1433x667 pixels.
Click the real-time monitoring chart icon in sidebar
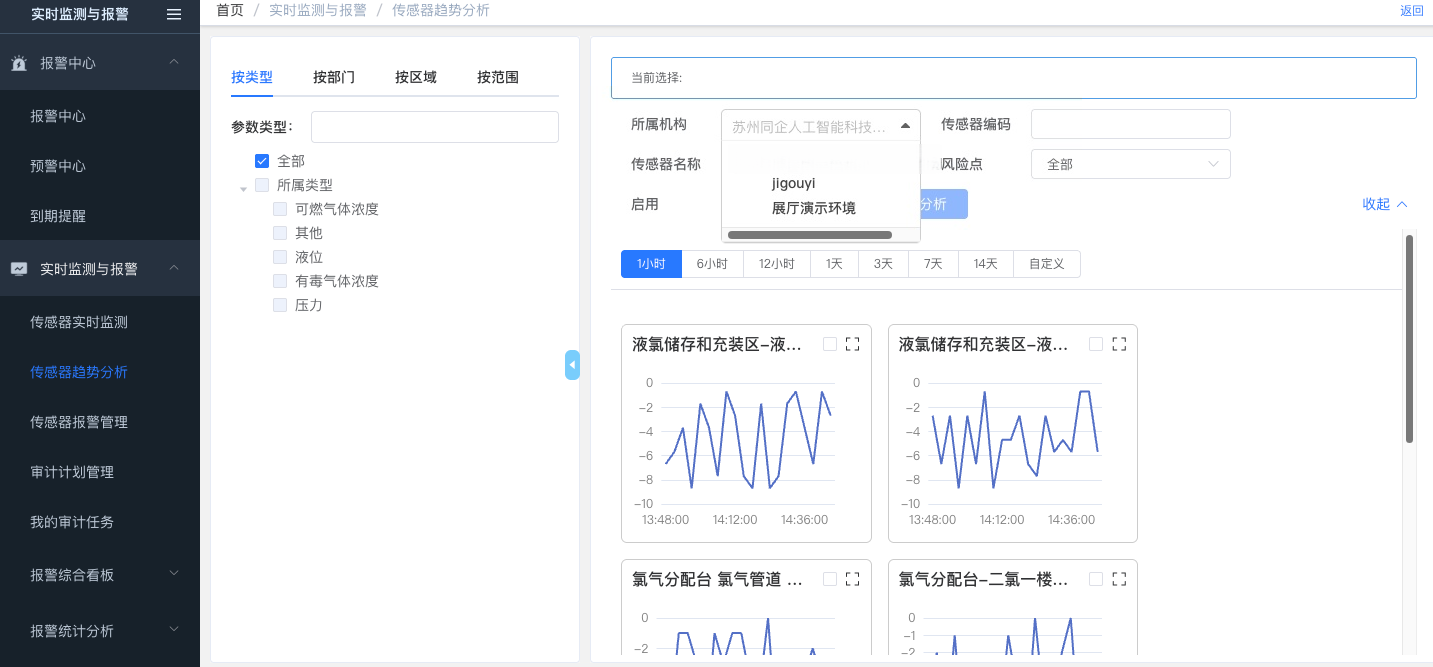(19, 269)
